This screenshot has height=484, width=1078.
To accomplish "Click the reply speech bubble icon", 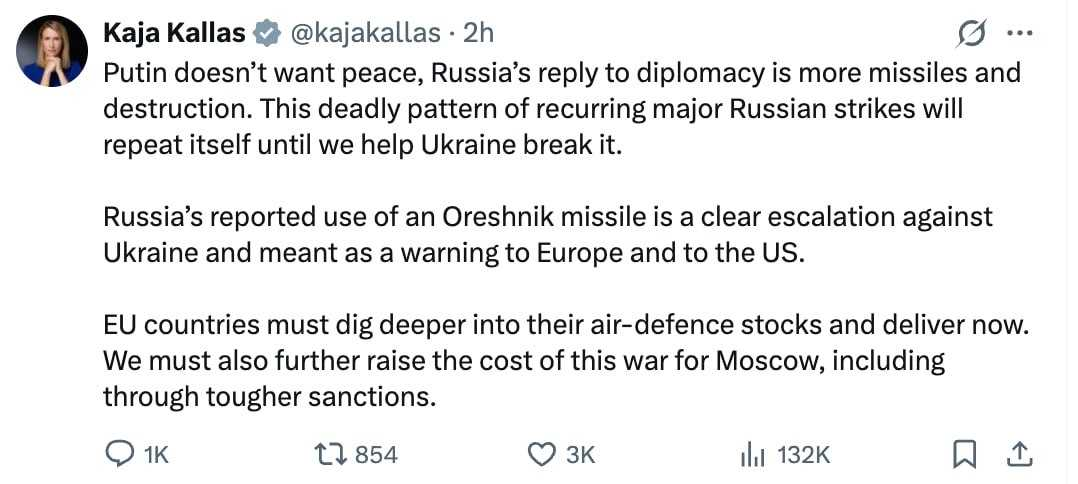I will pos(119,455).
